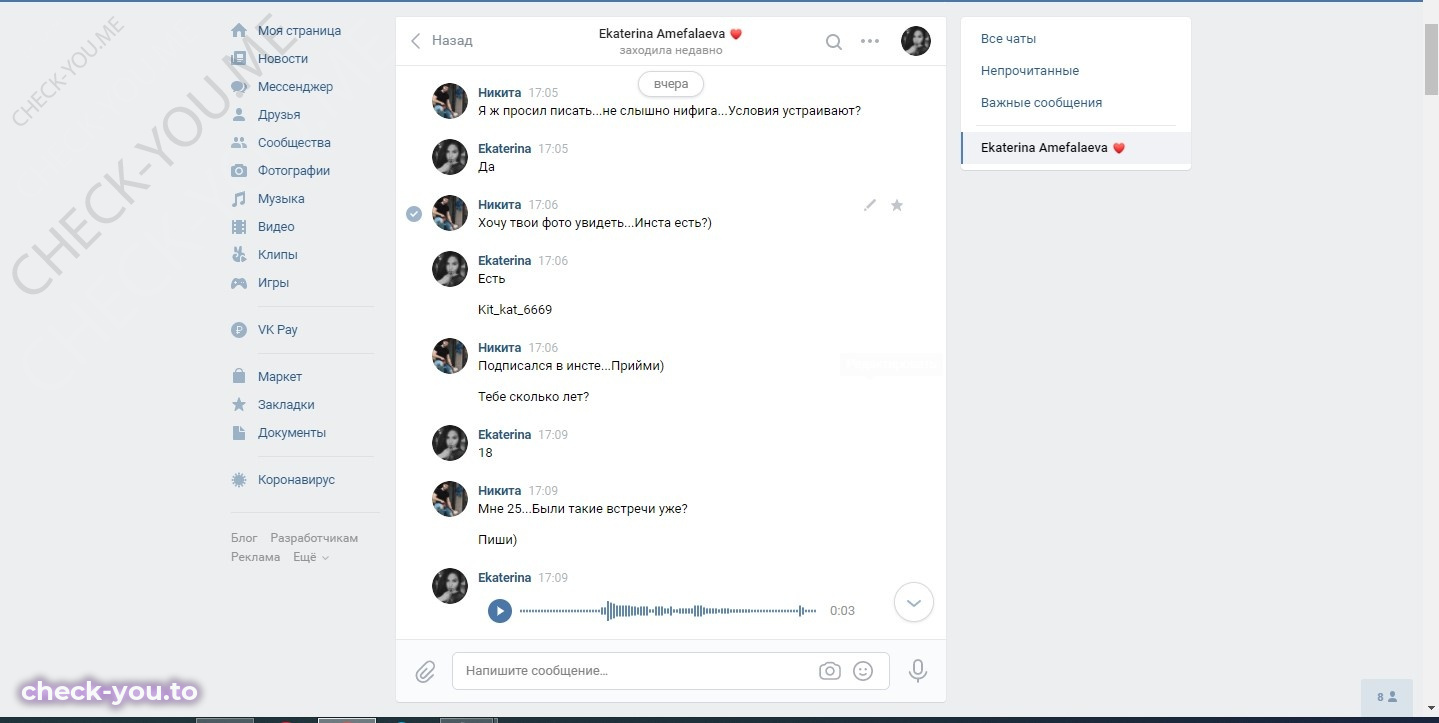Open Разработчикам footer link
Viewport: 1439px width, 723px height.
314,538
